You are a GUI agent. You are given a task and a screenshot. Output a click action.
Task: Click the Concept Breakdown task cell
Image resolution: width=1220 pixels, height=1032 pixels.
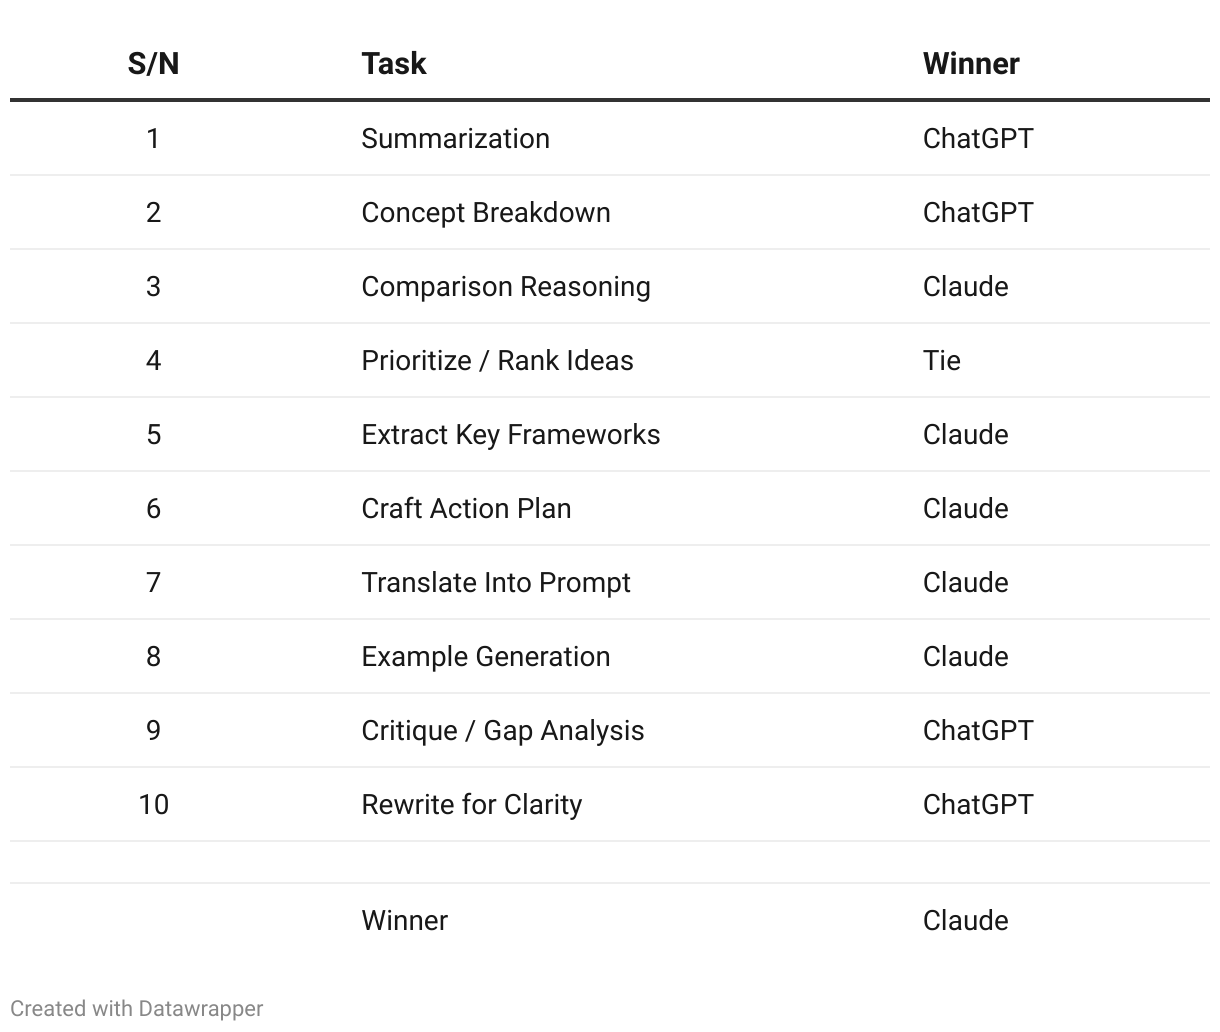[486, 212]
